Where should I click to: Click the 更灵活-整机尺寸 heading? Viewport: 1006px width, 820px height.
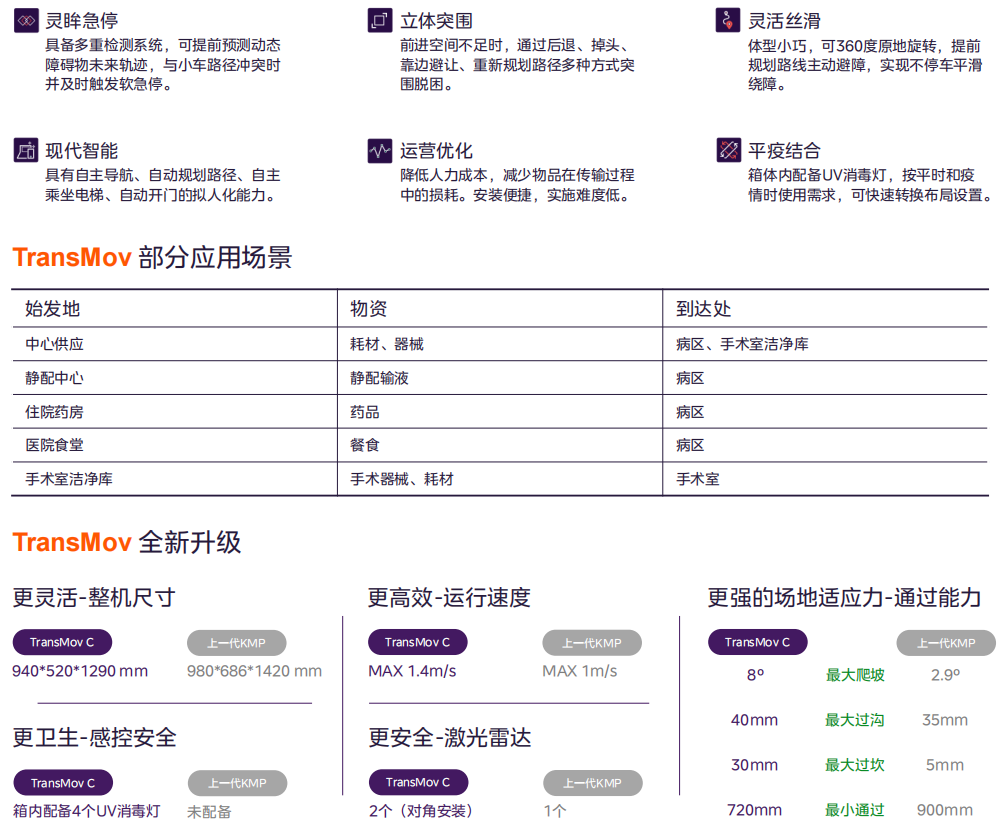pos(94,597)
